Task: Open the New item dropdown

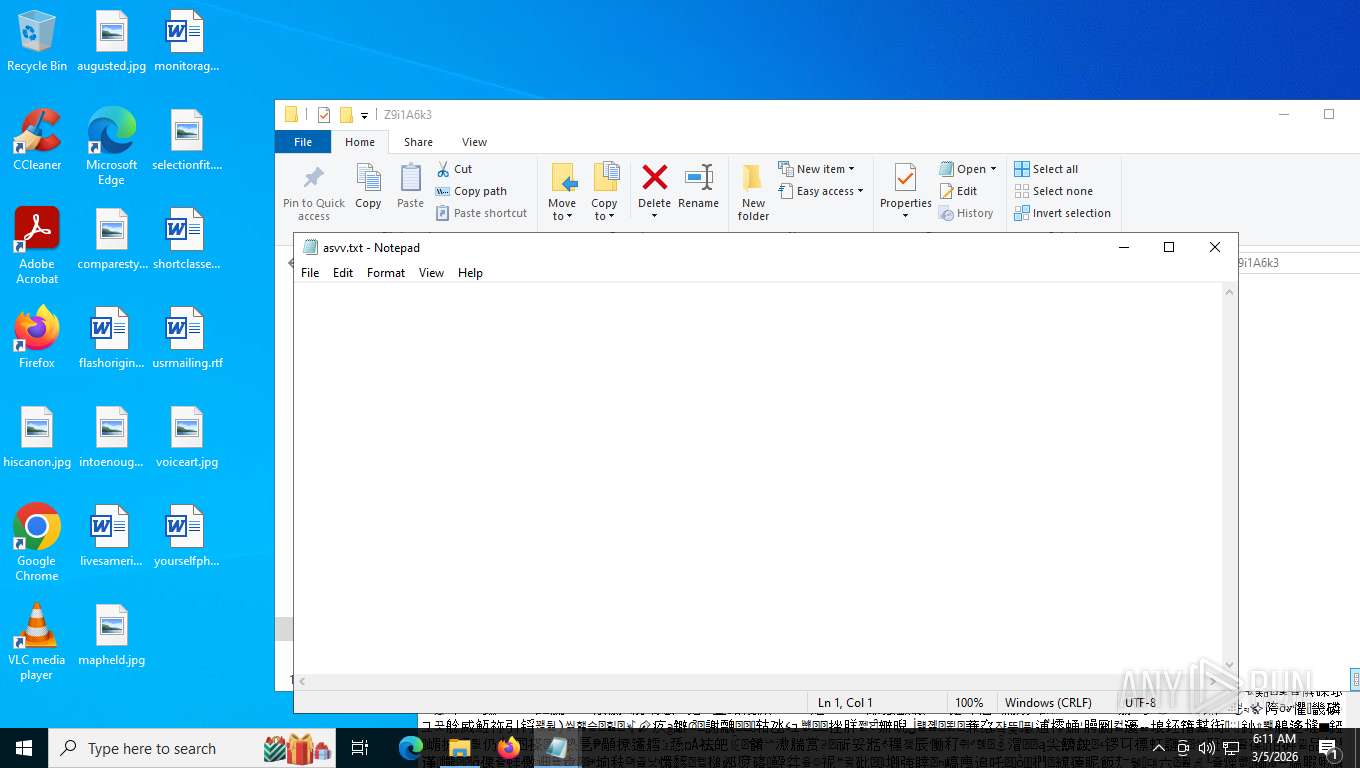Action: pos(816,169)
